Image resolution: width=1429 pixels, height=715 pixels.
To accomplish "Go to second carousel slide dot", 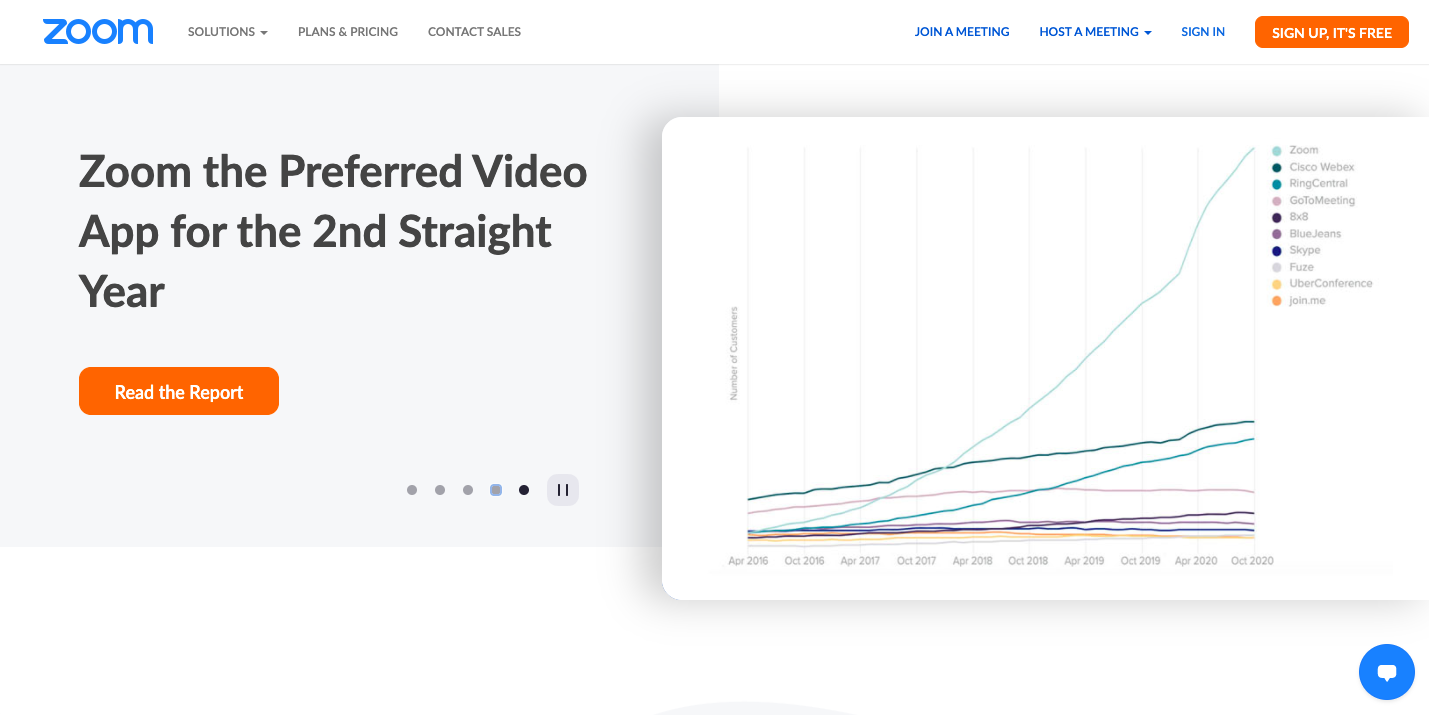I will [x=440, y=490].
